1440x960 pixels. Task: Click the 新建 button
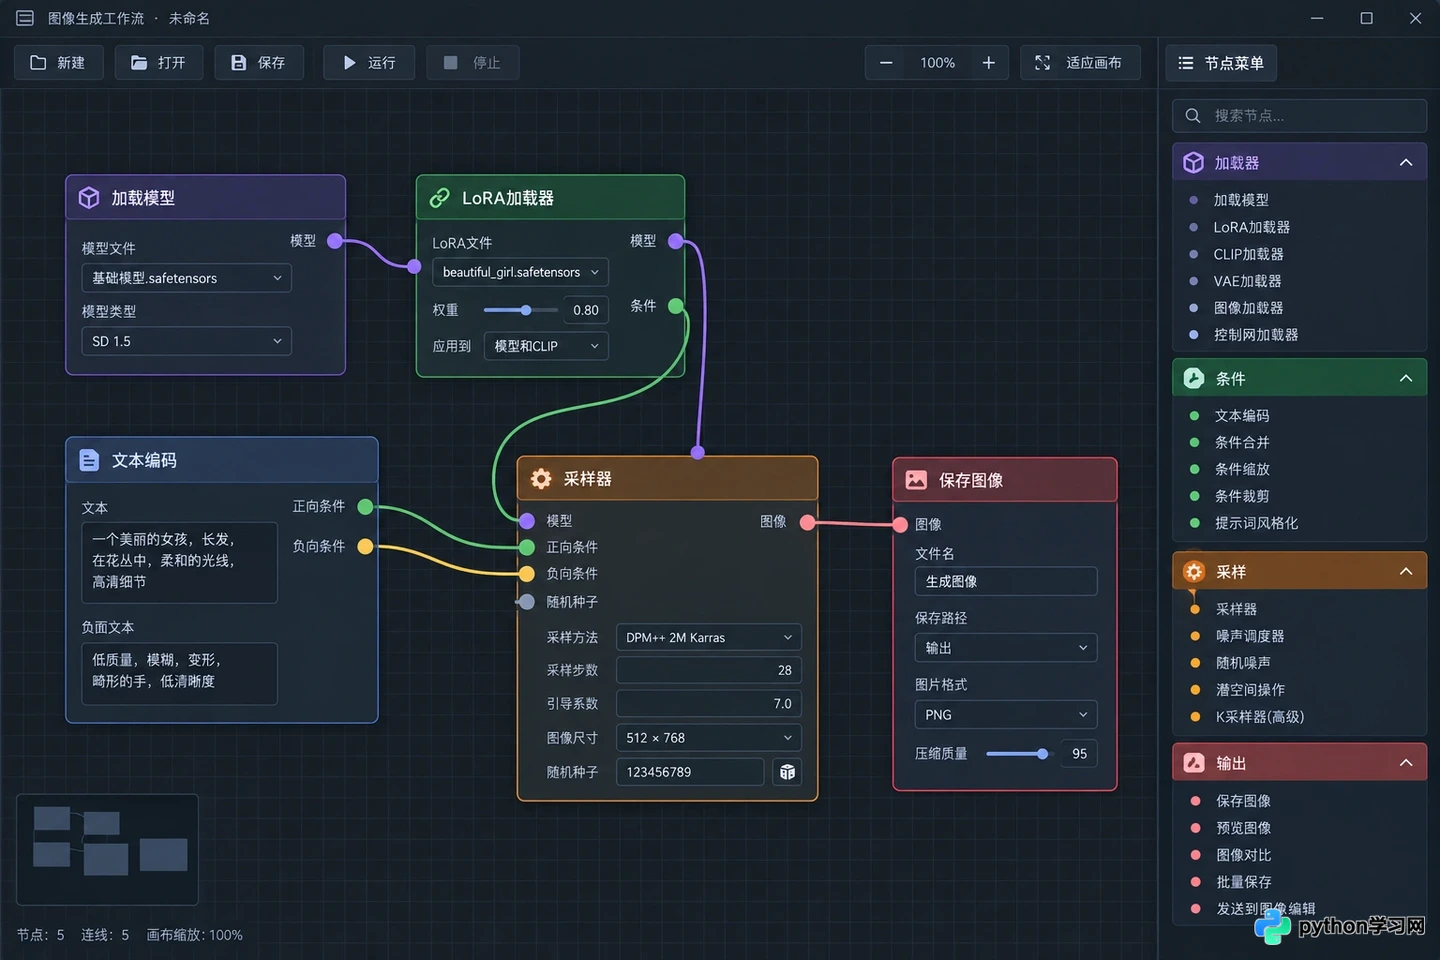[58, 63]
